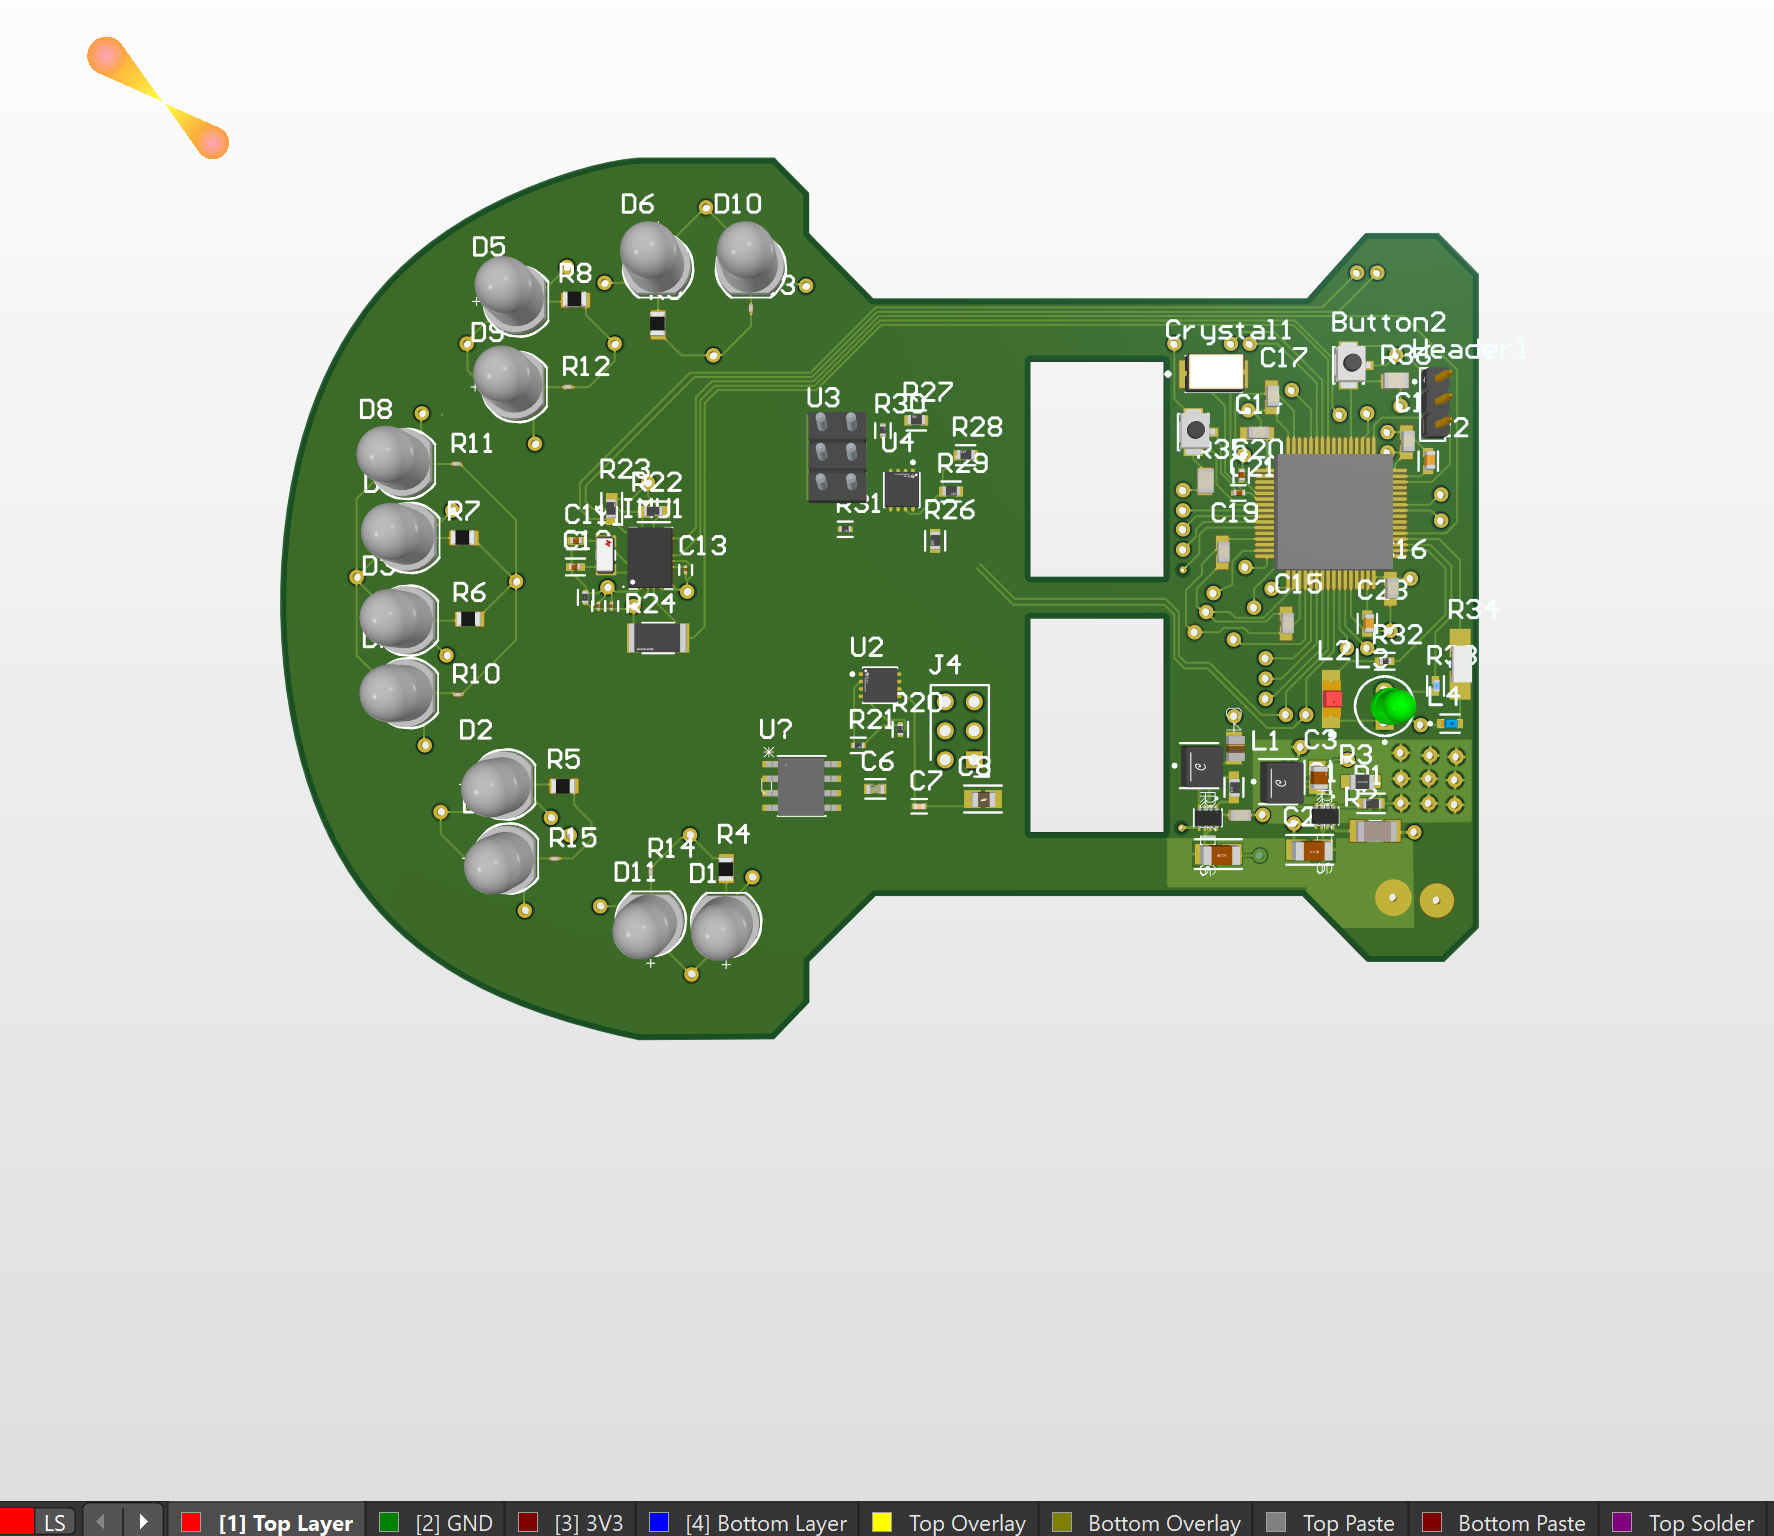
Task: Select the lower rectangular board cutout
Action: tap(1097, 725)
